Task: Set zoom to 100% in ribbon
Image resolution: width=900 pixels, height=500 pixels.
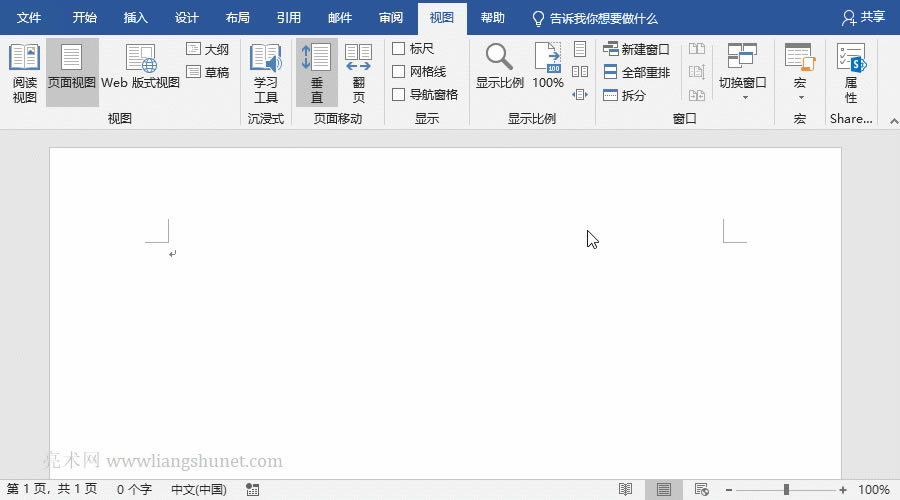Action: coord(547,68)
